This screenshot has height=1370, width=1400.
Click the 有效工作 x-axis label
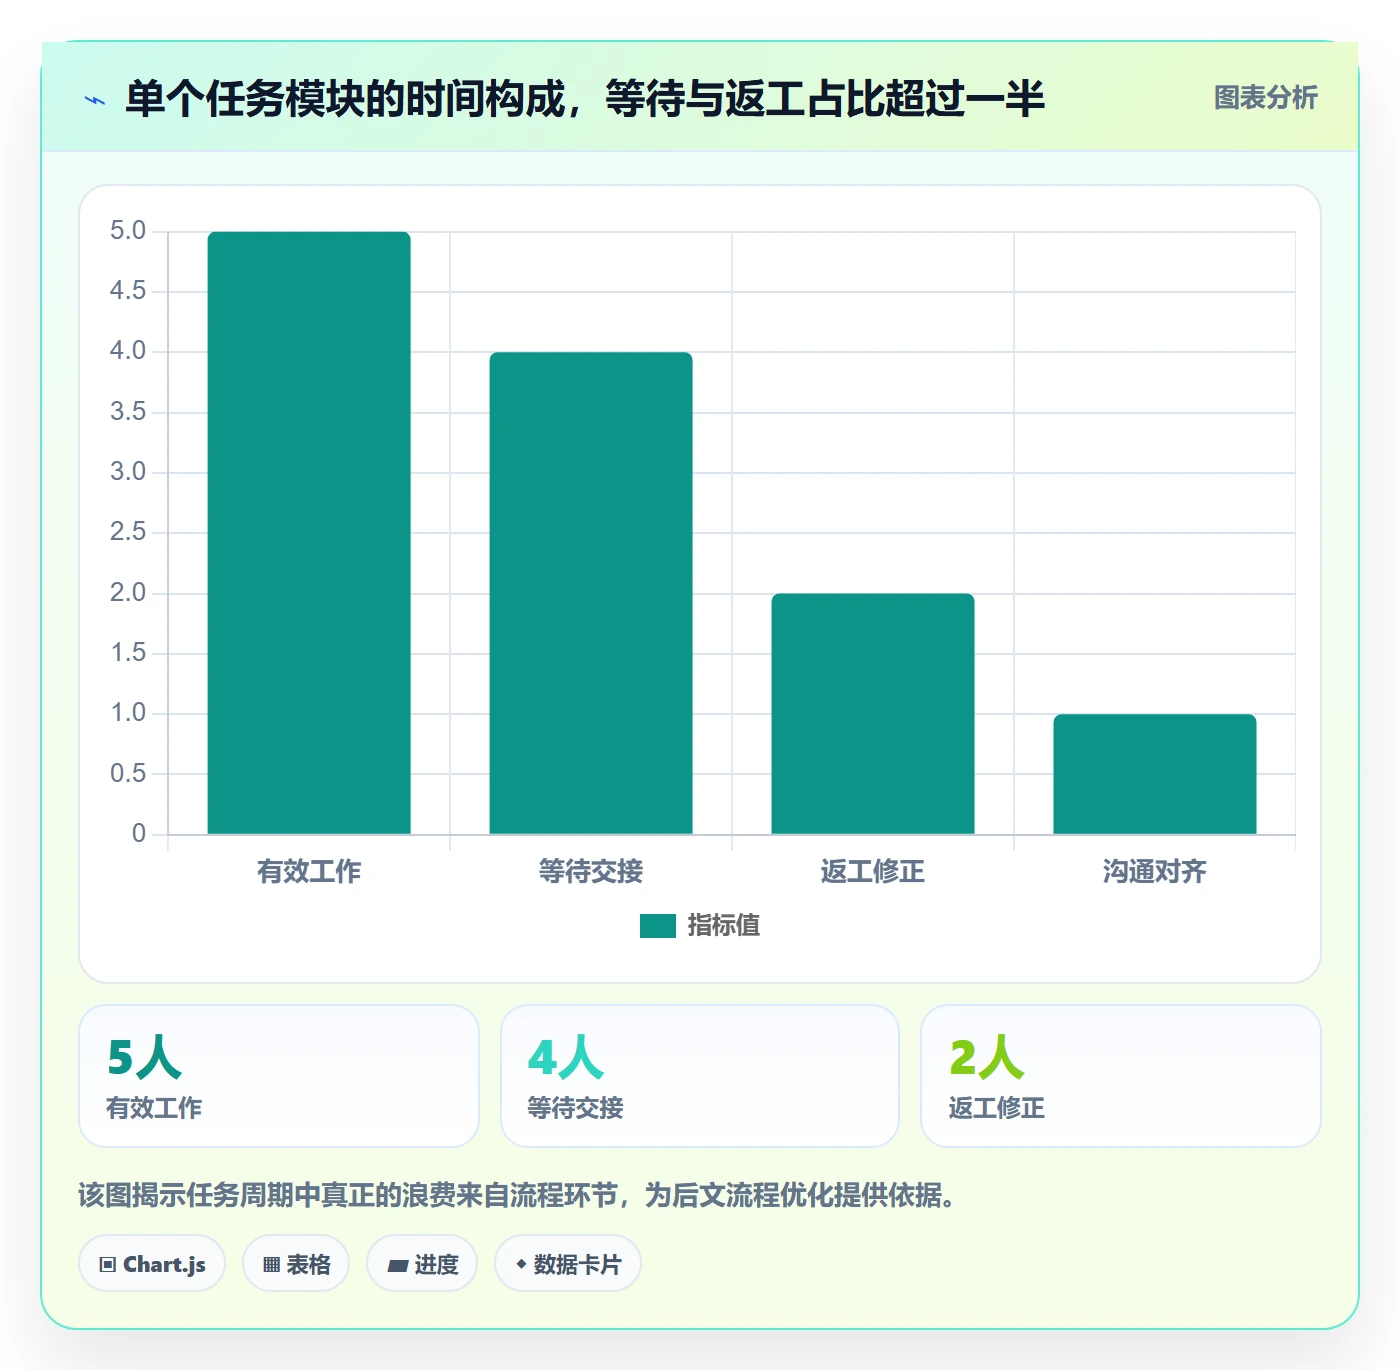tap(309, 872)
